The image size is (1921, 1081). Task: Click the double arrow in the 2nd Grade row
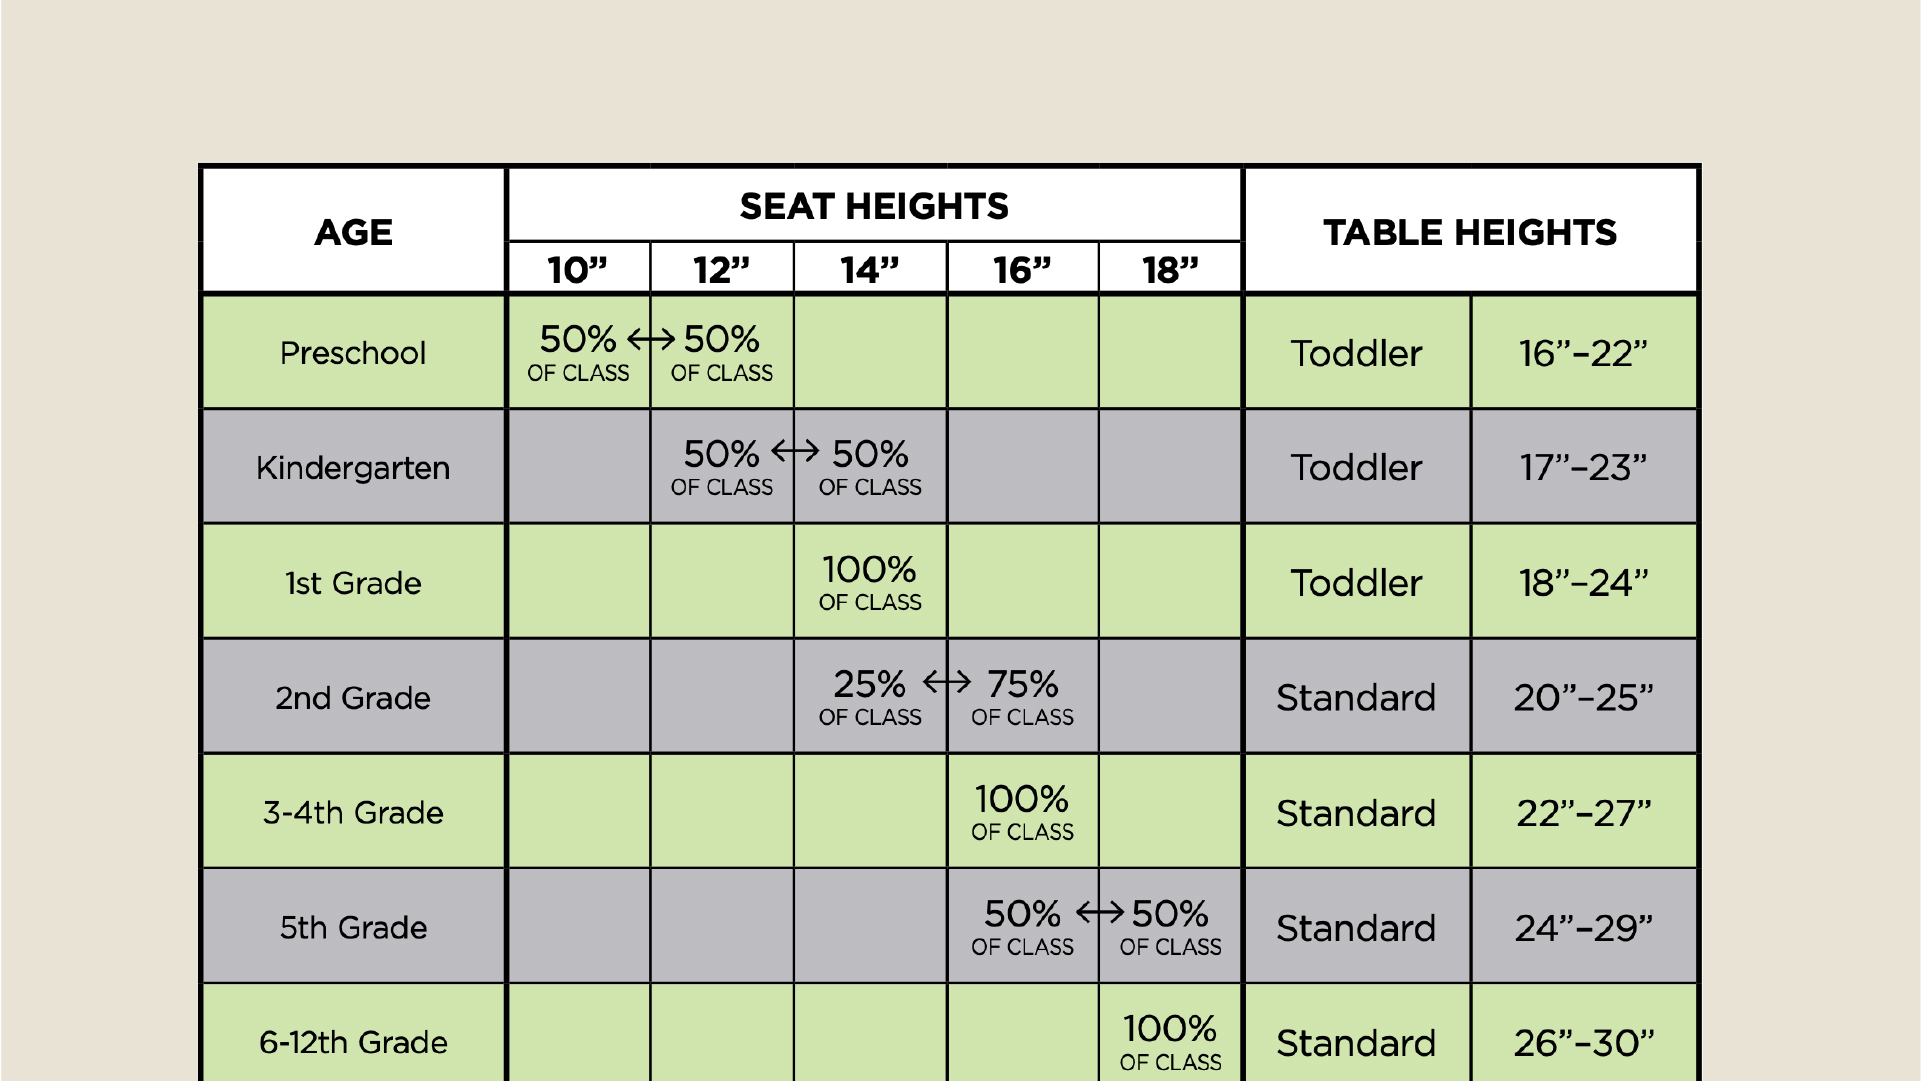[x=946, y=683]
